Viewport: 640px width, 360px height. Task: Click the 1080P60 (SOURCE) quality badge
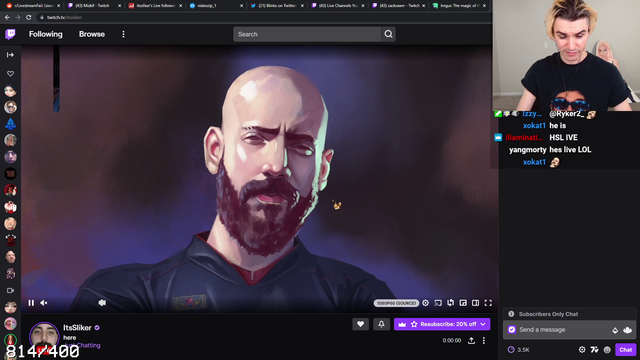[396, 303]
